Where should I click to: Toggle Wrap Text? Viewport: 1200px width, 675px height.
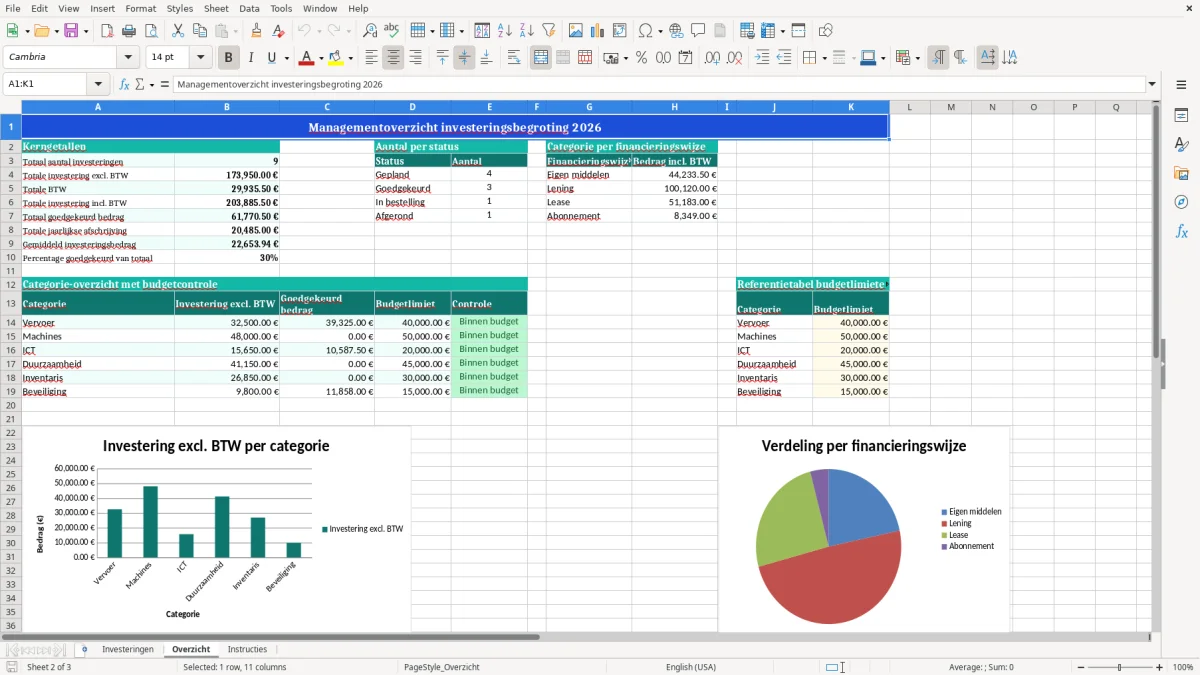(514, 58)
